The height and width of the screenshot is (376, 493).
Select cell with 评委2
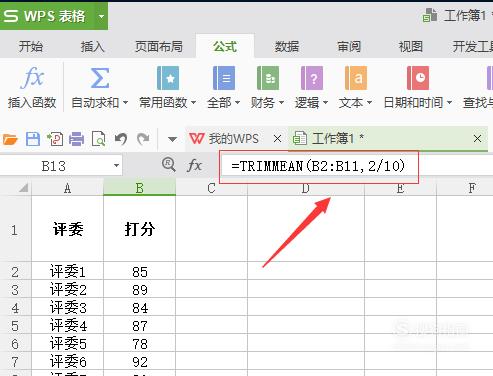[67, 289]
